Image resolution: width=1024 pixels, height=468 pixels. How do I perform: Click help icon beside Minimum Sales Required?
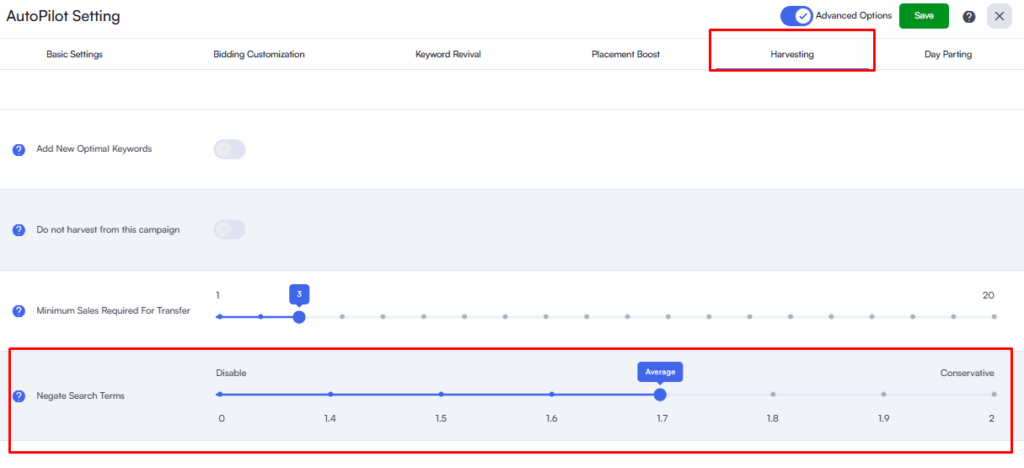tap(18, 311)
